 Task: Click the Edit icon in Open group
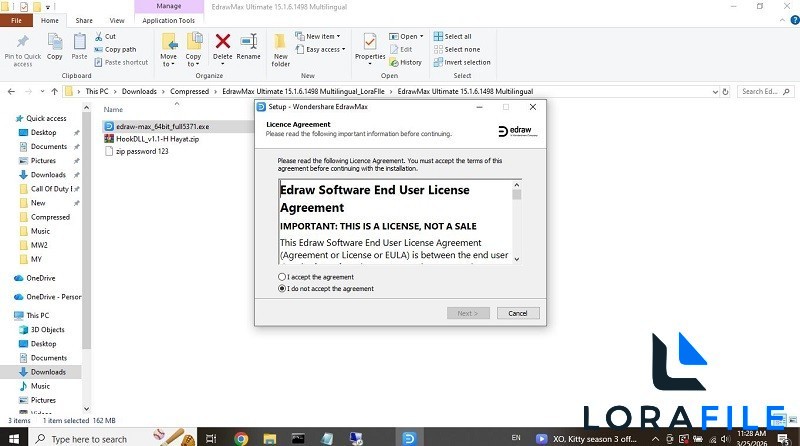pyautogui.click(x=394, y=49)
